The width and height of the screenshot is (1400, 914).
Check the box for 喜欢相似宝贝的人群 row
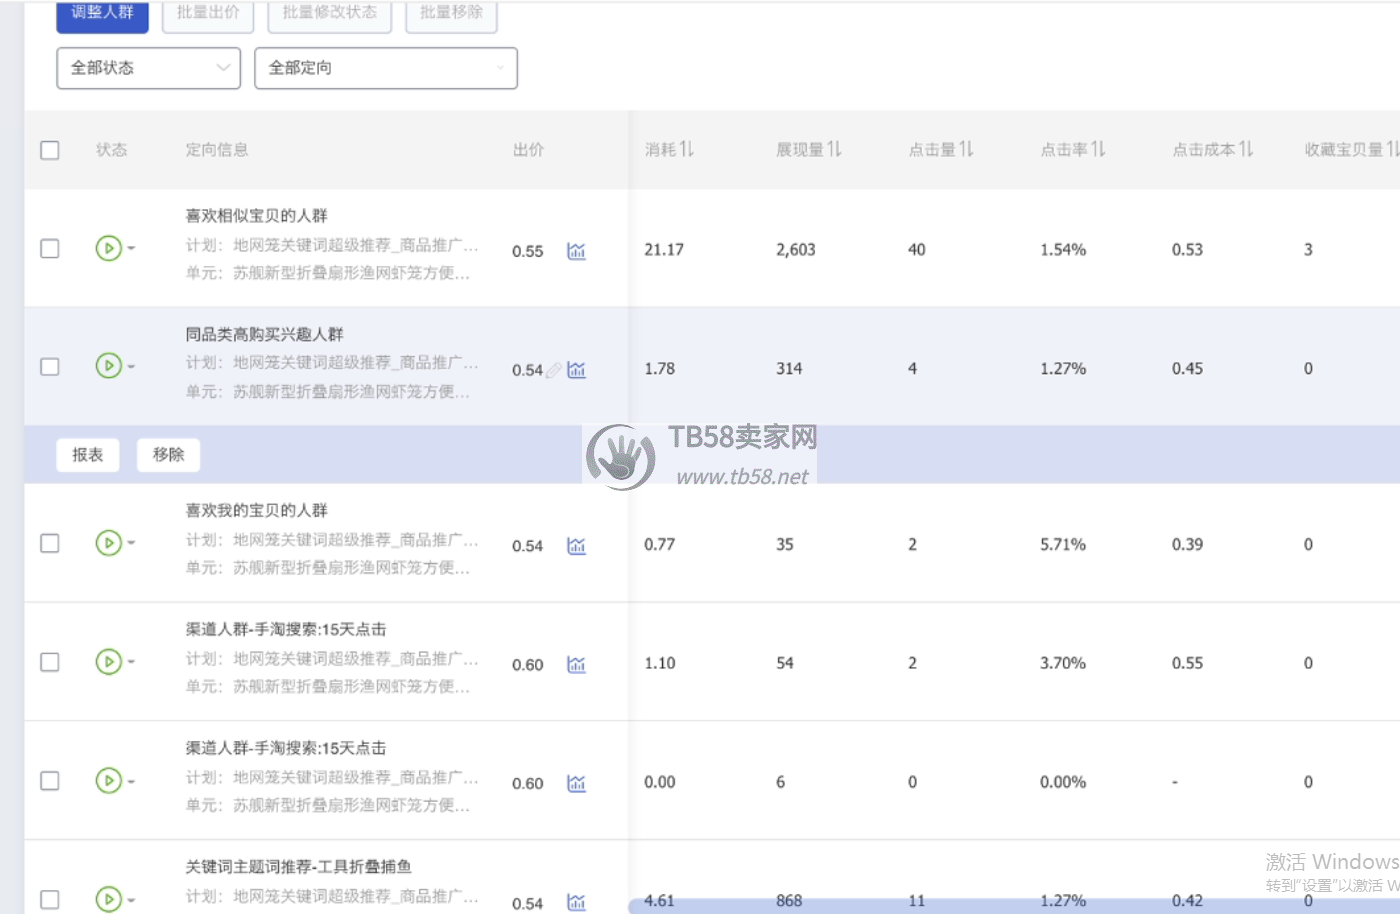click(x=50, y=248)
